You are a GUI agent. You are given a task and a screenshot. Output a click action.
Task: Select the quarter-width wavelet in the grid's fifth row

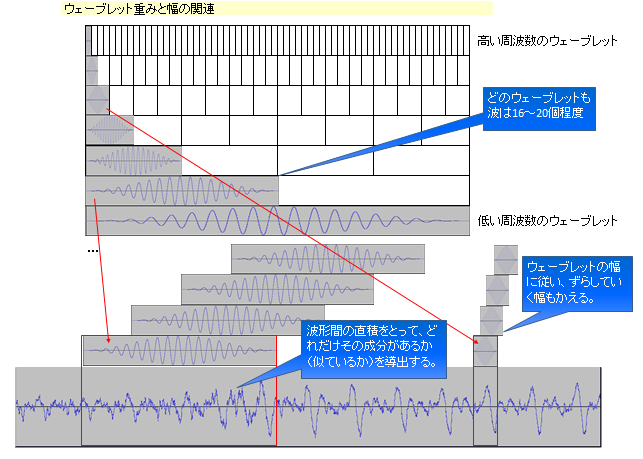134,160
